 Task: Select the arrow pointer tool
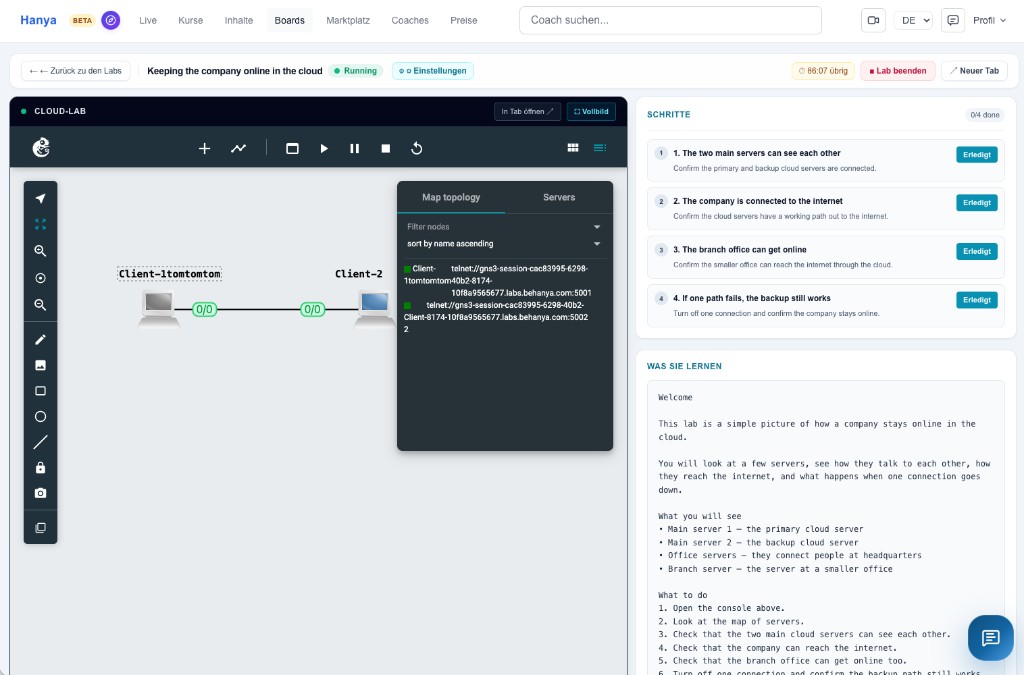[x=40, y=198]
